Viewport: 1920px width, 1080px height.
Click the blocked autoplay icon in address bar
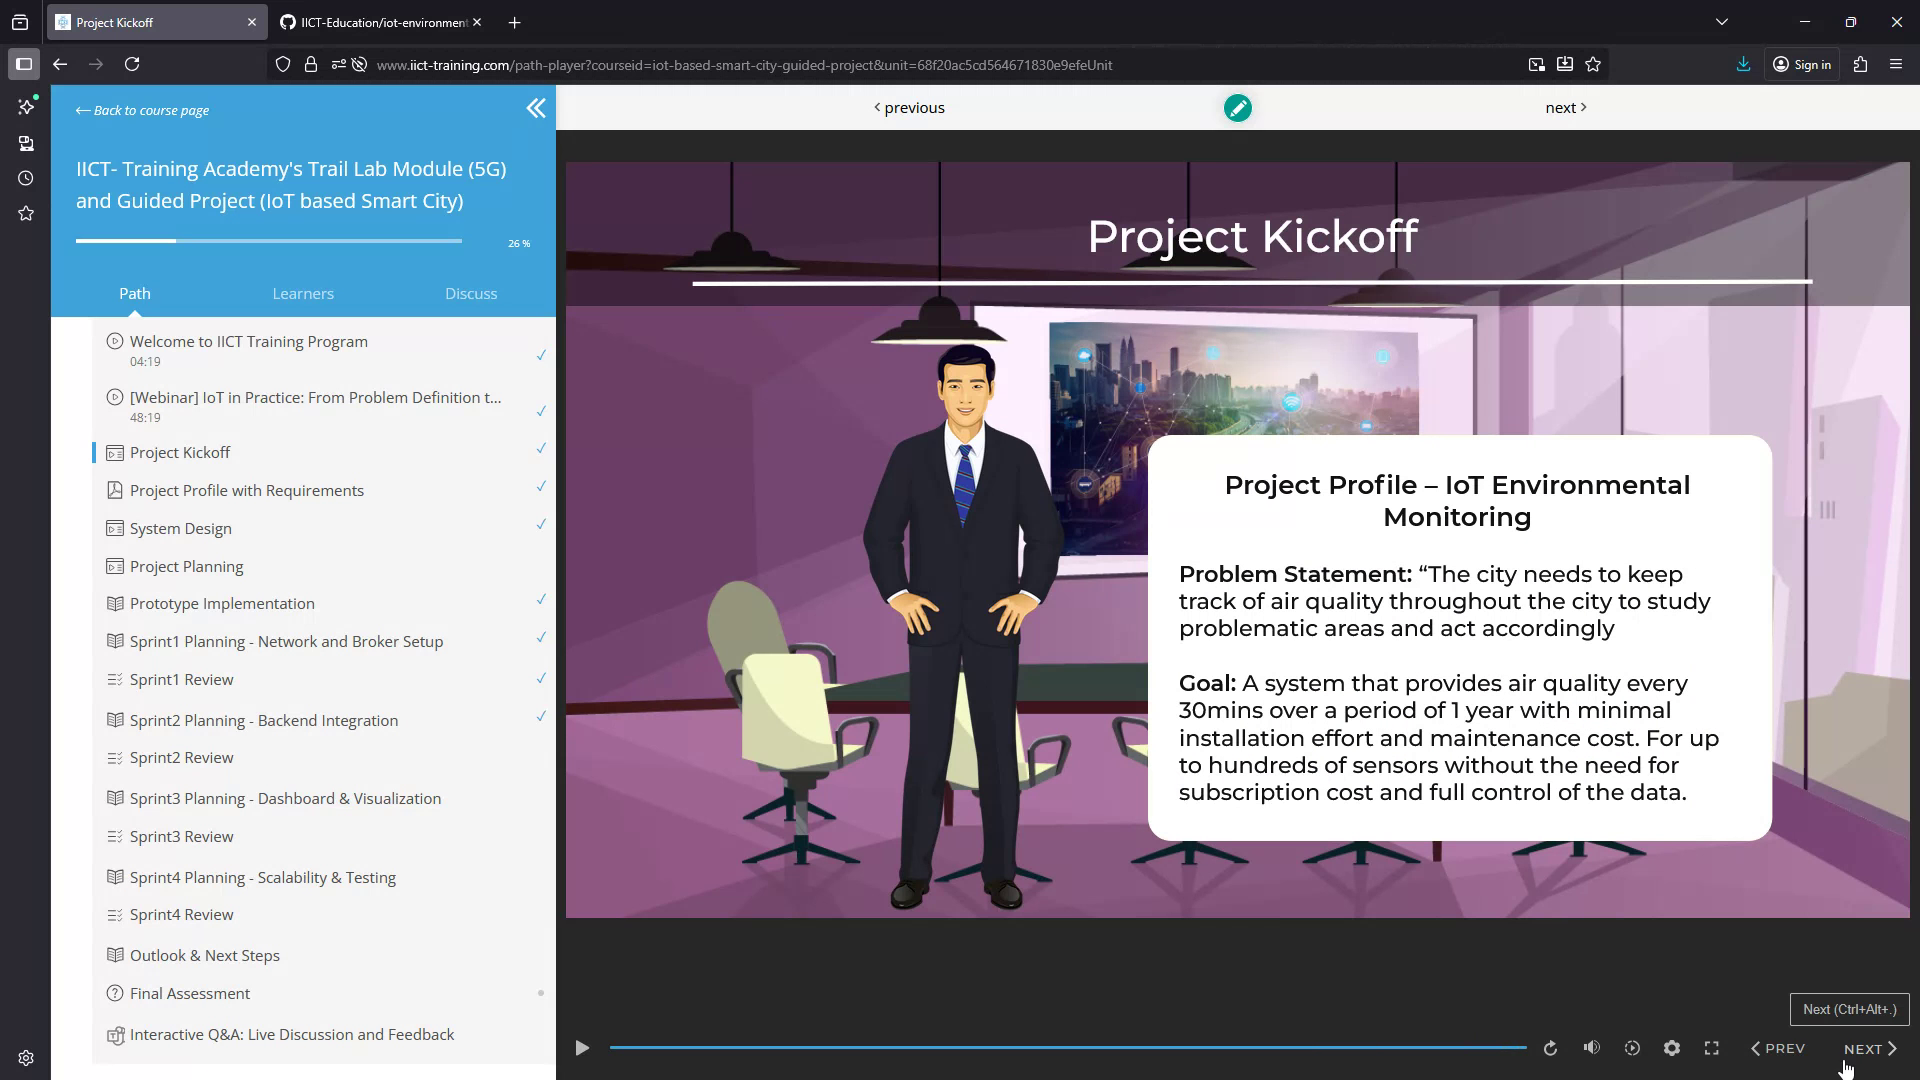coord(359,64)
